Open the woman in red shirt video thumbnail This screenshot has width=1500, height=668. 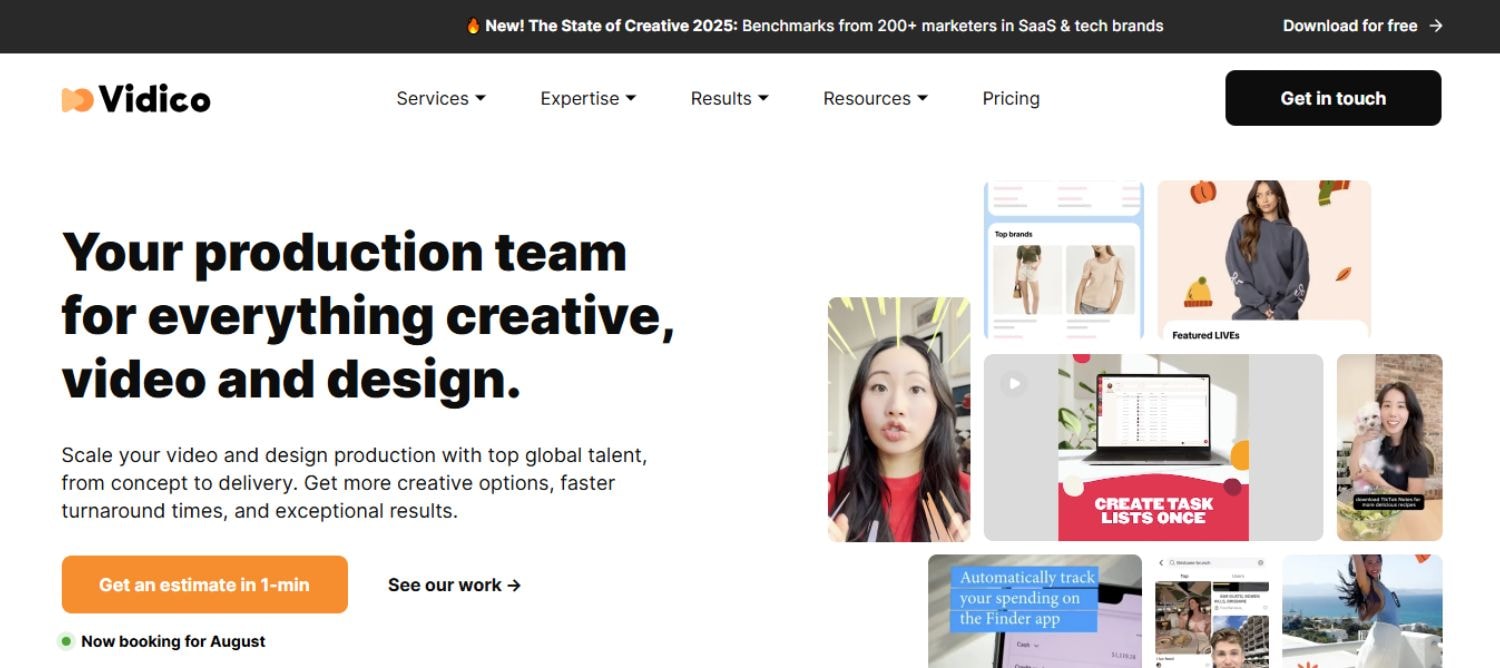899,419
